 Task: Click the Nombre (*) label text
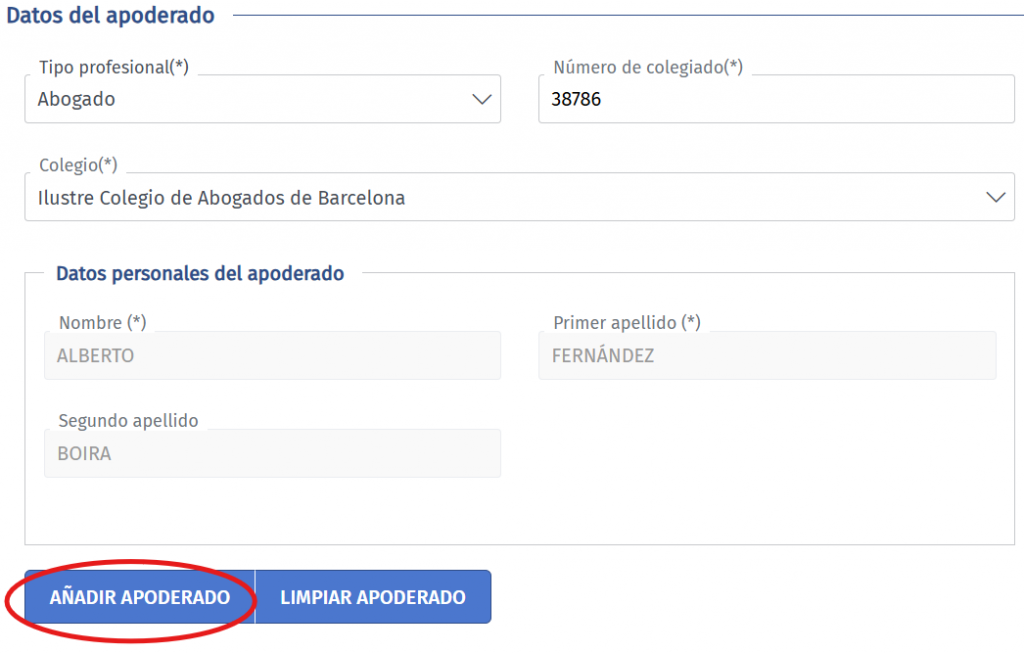103,323
